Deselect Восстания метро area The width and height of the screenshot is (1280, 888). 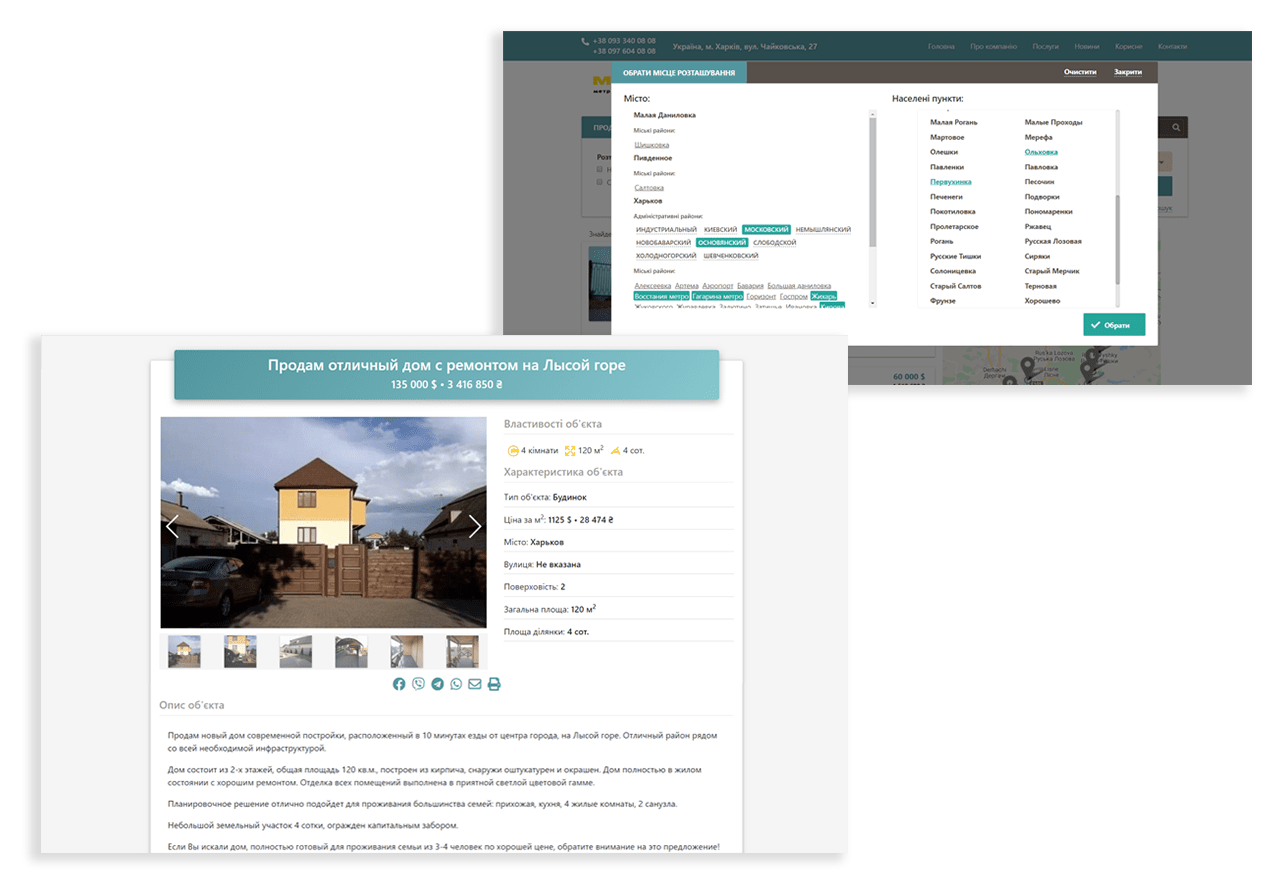pos(661,296)
